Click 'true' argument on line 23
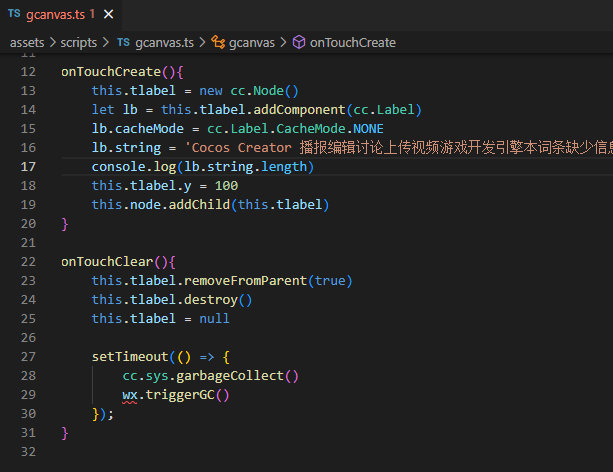 point(330,281)
